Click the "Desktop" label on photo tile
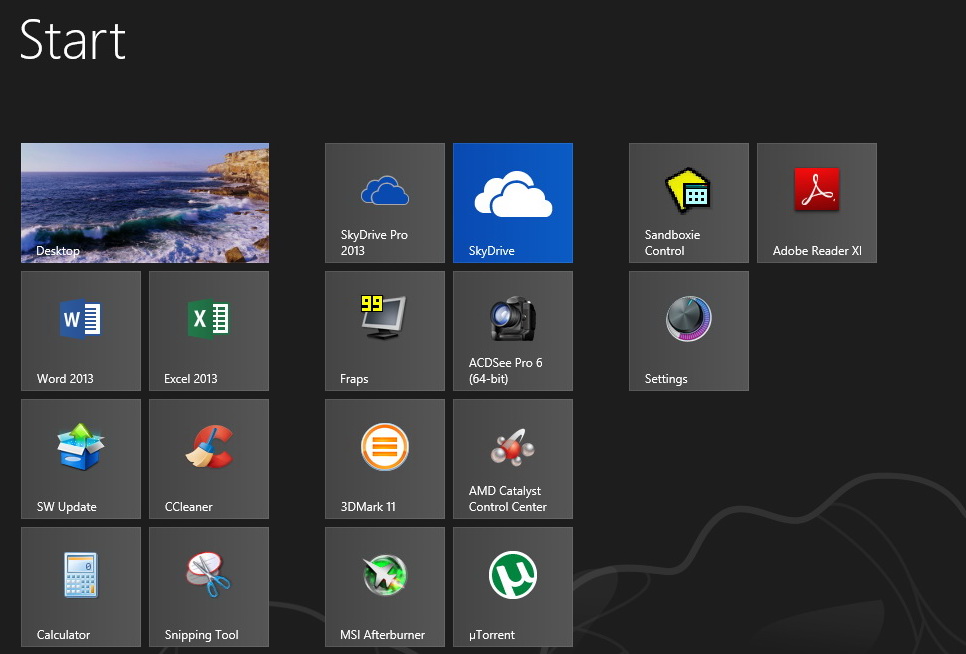Viewport: 966px width, 654px height. point(58,251)
